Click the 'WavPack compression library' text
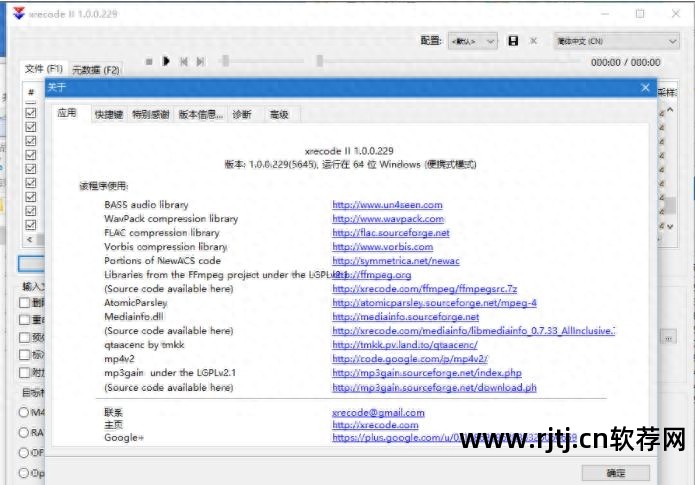The image size is (695, 485). 171,219
